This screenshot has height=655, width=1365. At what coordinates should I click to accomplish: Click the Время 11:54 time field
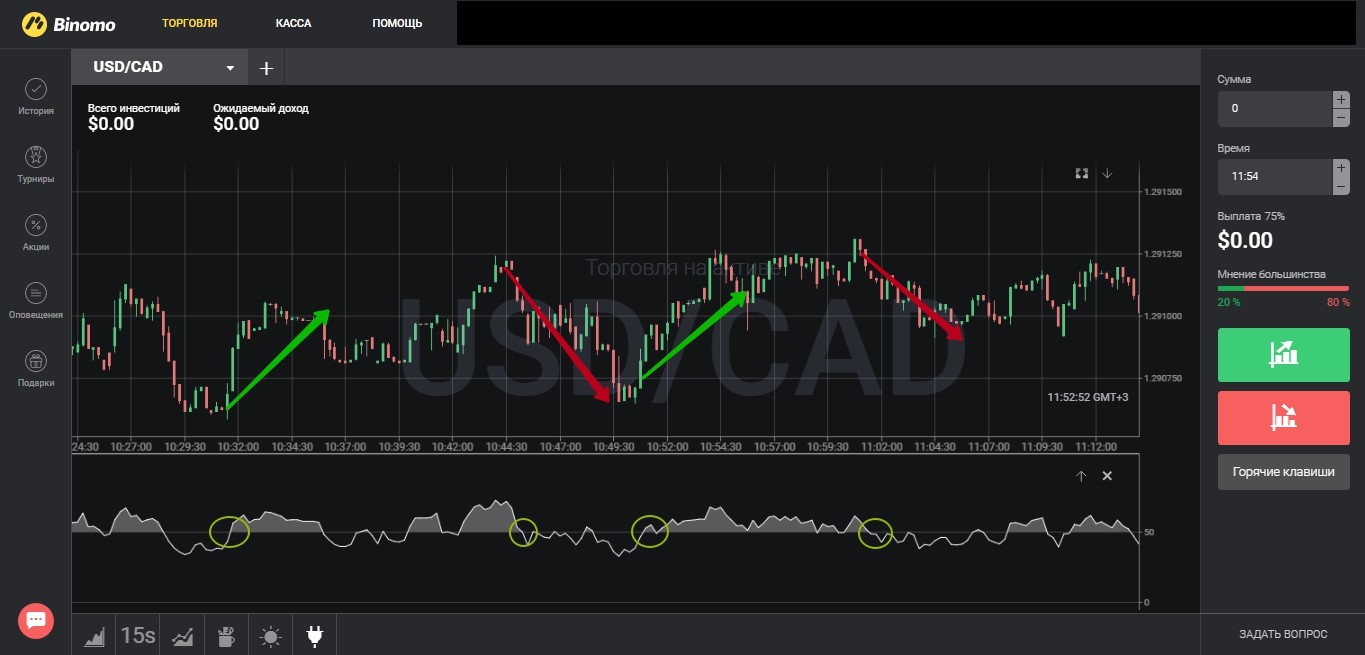click(1275, 176)
